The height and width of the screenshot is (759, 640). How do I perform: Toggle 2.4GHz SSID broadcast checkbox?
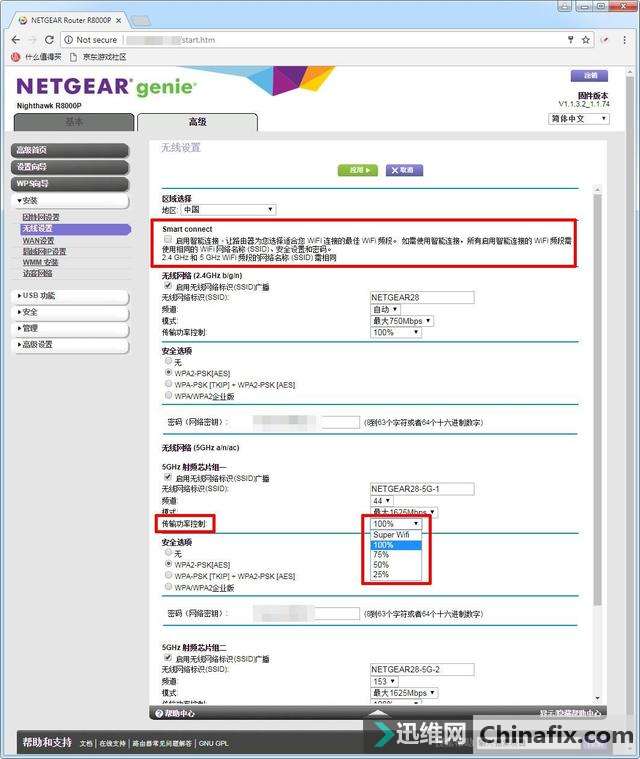click(168, 286)
